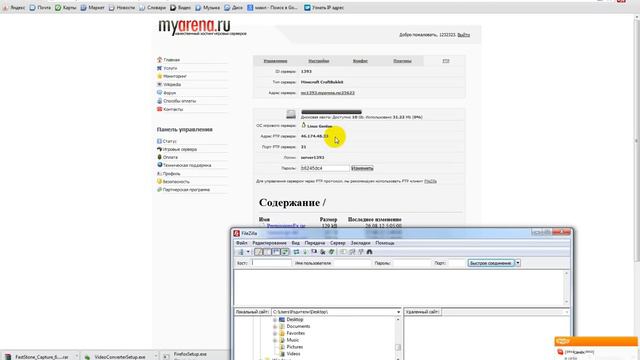Open Удаленный сайт path dropdown
Image resolution: width=640 pixels, height=360 pixels.
[x=567, y=312]
